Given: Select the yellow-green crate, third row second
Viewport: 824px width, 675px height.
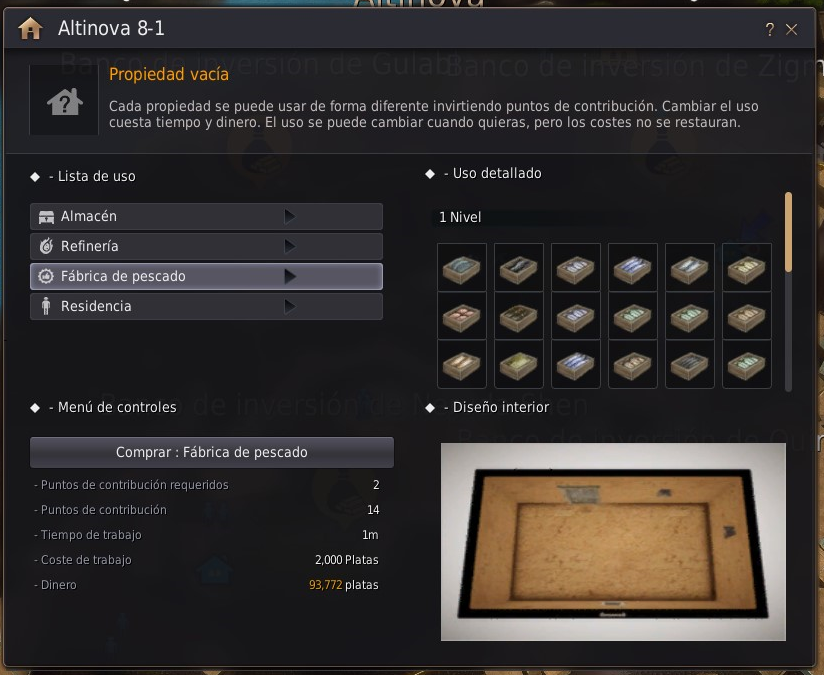Looking at the screenshot, I should (518, 364).
